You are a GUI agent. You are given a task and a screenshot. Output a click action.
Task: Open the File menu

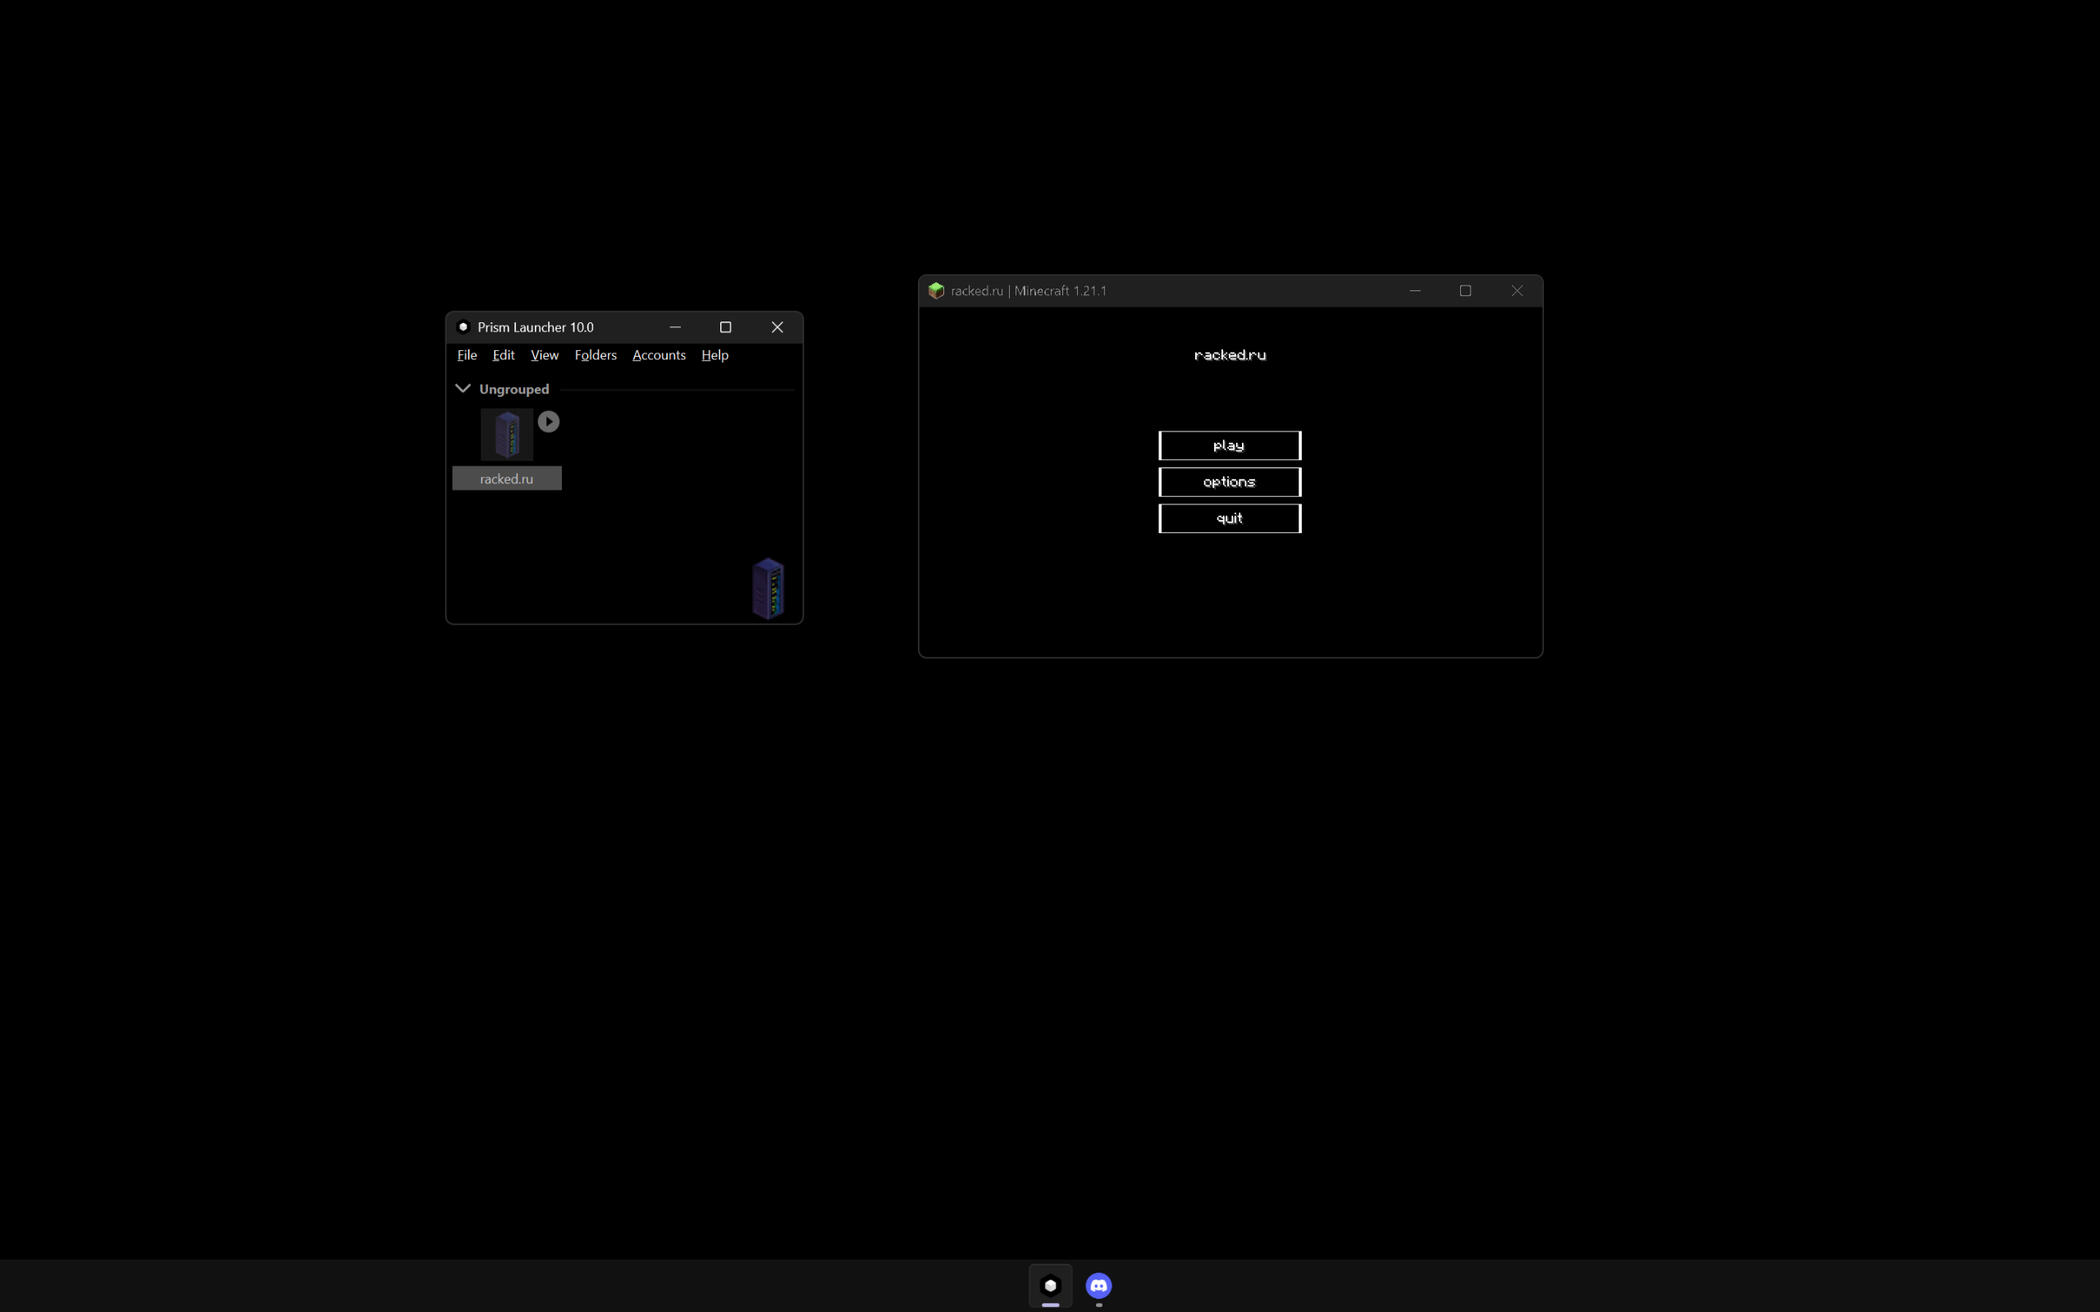[x=467, y=355]
